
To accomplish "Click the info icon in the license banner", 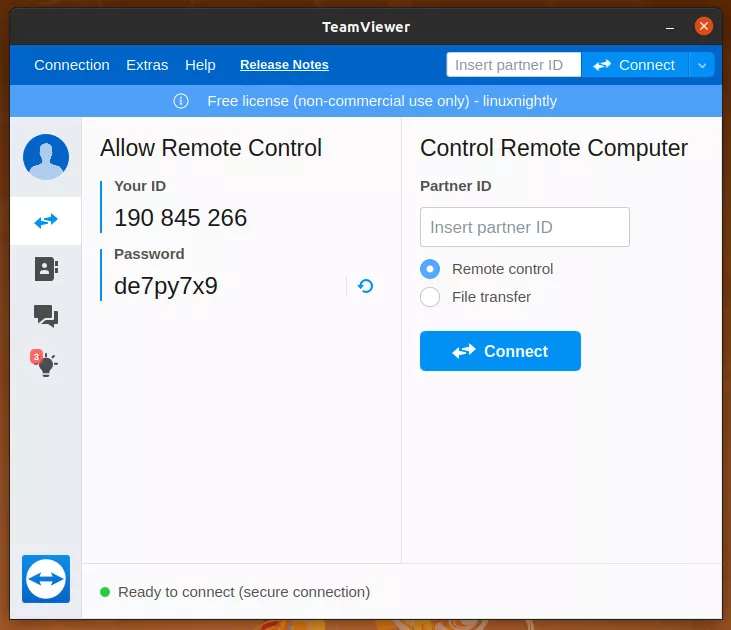I will click(181, 101).
